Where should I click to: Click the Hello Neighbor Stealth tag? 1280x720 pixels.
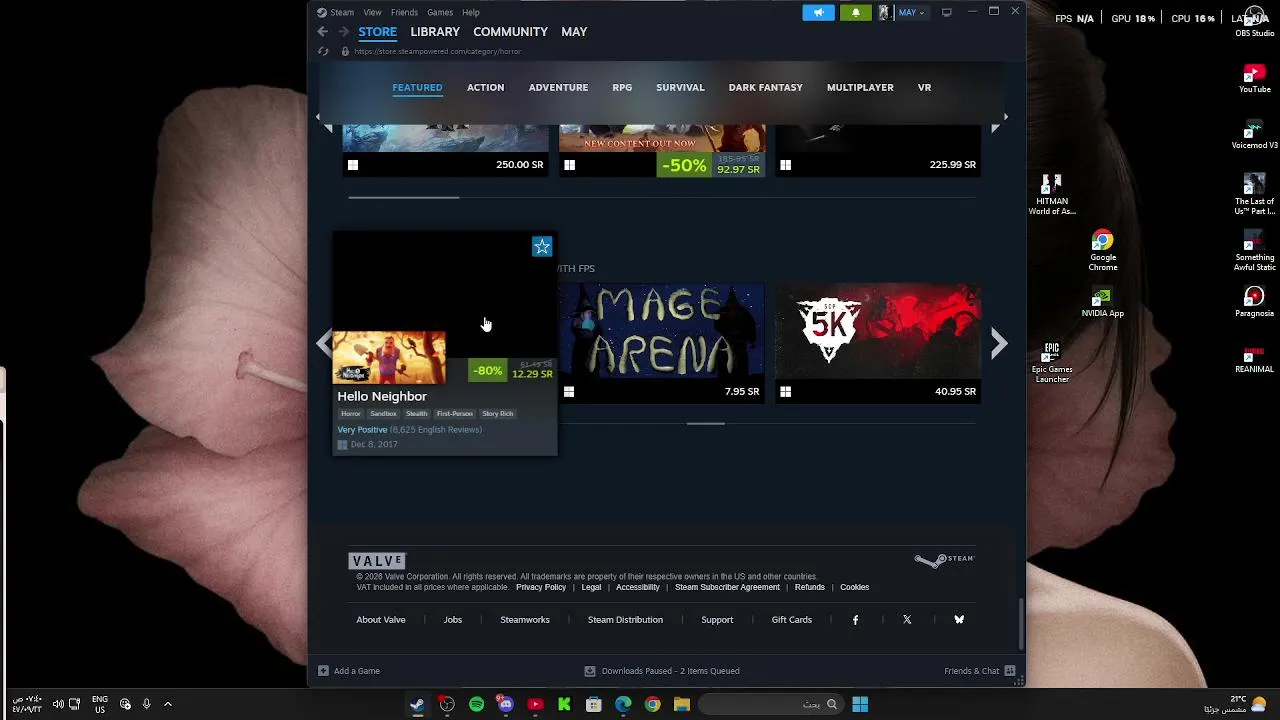coord(416,413)
